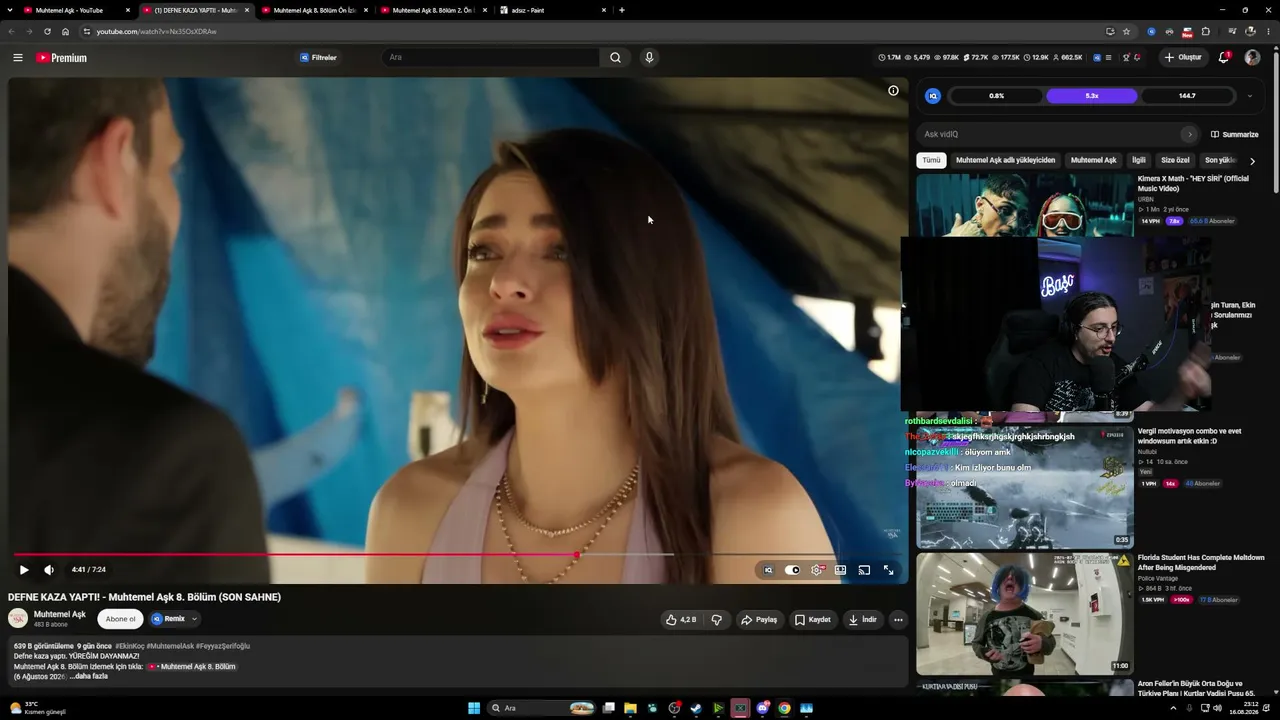
Task: Enter fullscreen mode
Action: 888,570
